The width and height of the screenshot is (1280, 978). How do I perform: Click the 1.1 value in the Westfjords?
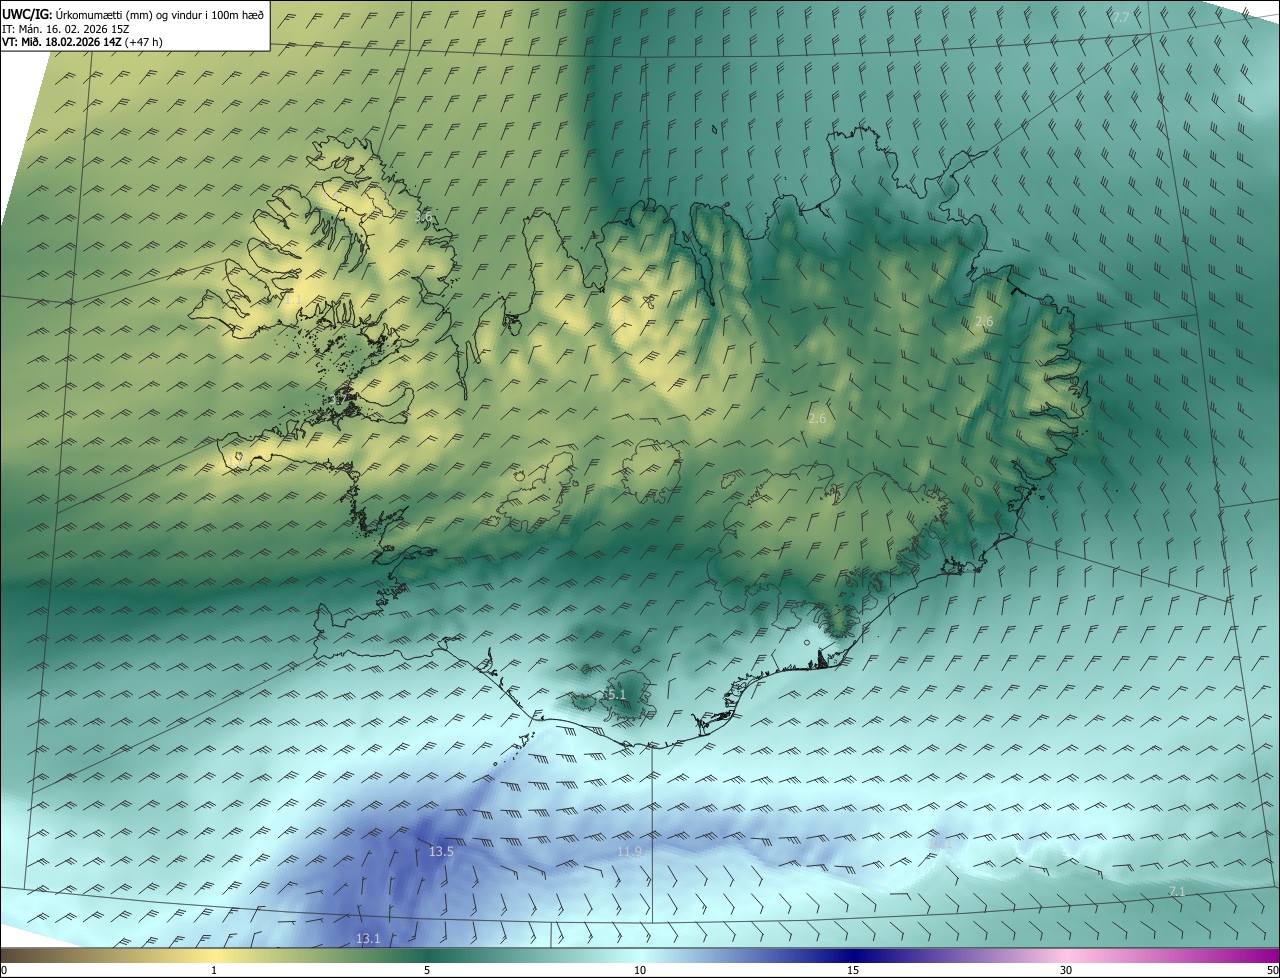pyautogui.click(x=293, y=299)
